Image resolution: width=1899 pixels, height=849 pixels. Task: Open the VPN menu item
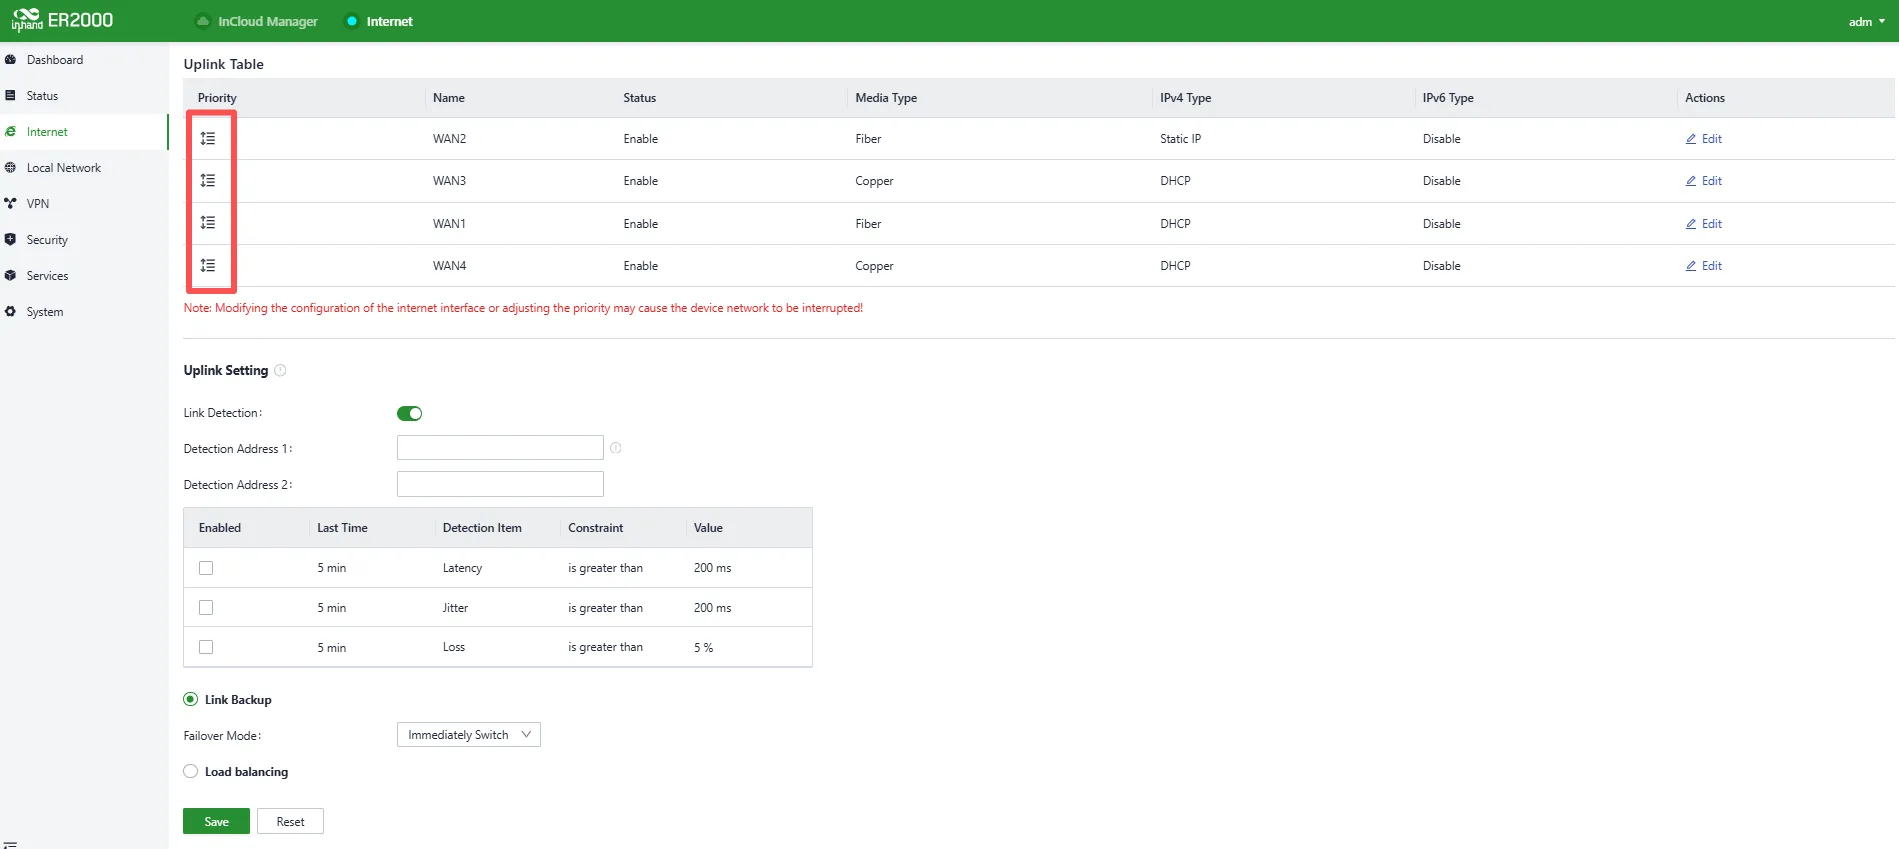tap(84, 204)
